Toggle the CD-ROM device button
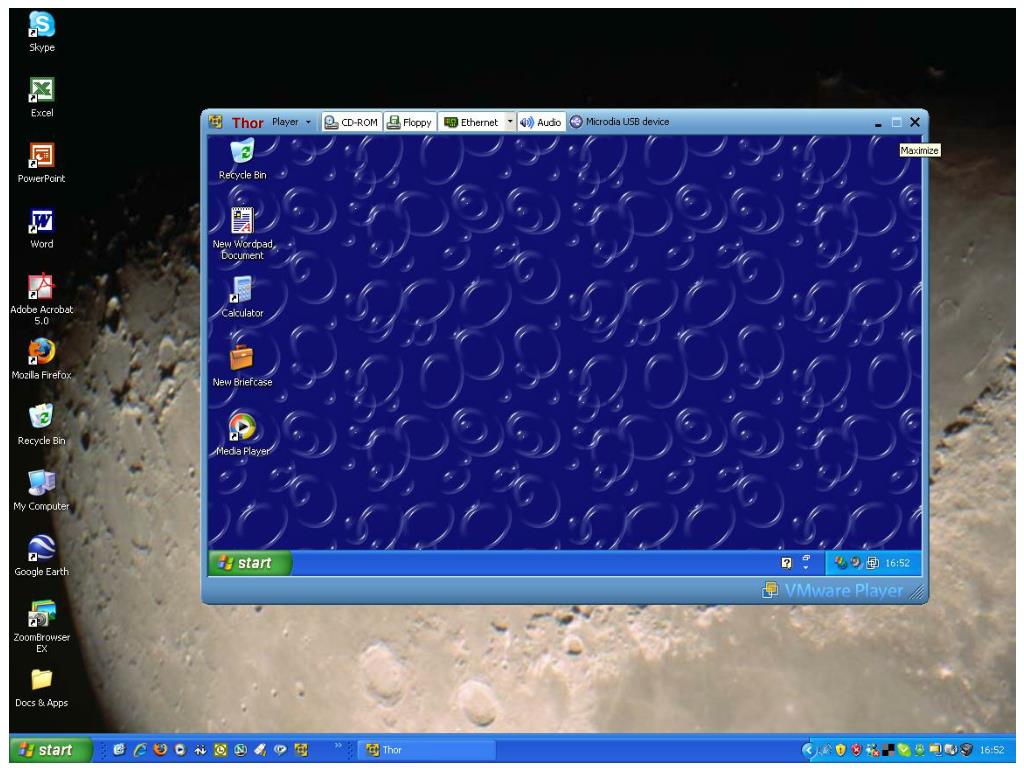 (351, 122)
